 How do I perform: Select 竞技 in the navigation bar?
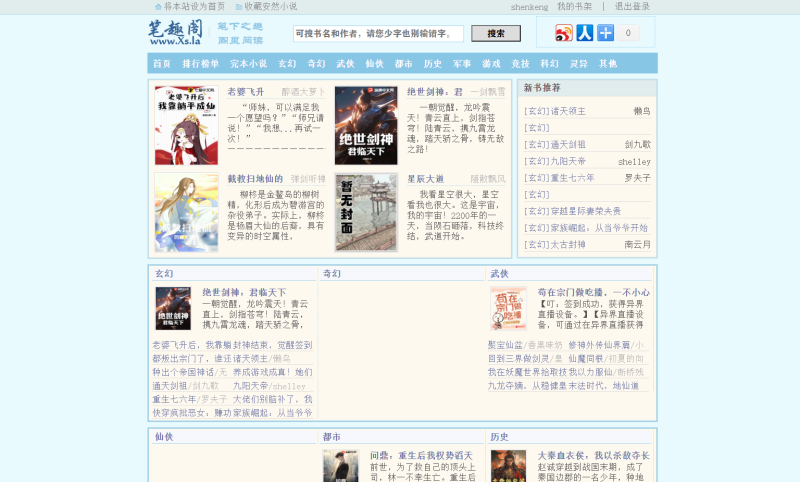(x=520, y=64)
